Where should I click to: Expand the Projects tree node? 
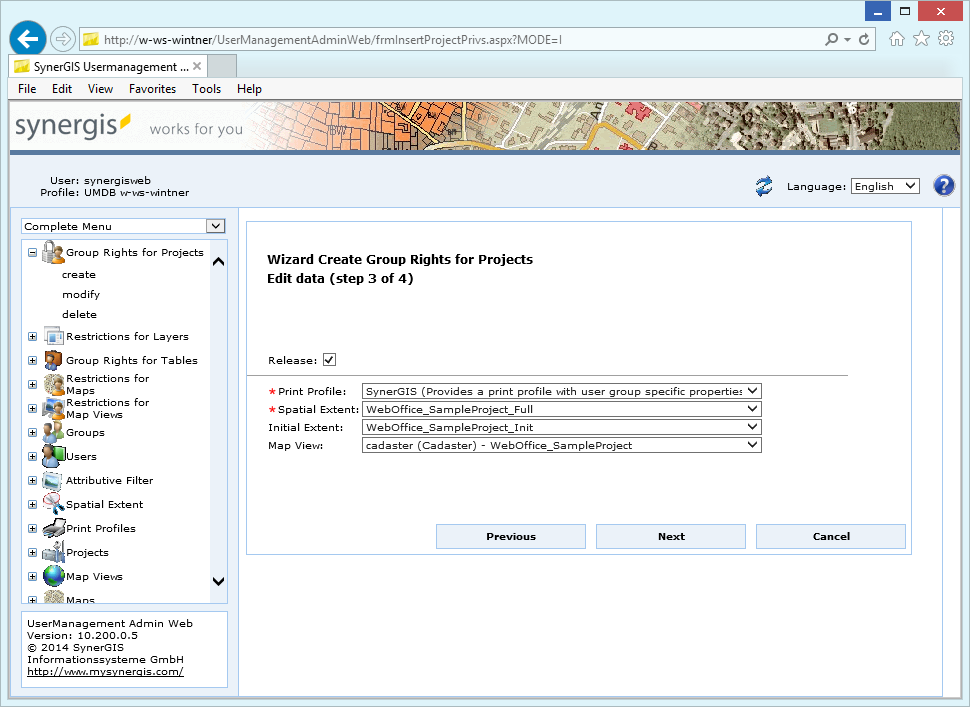click(31, 552)
